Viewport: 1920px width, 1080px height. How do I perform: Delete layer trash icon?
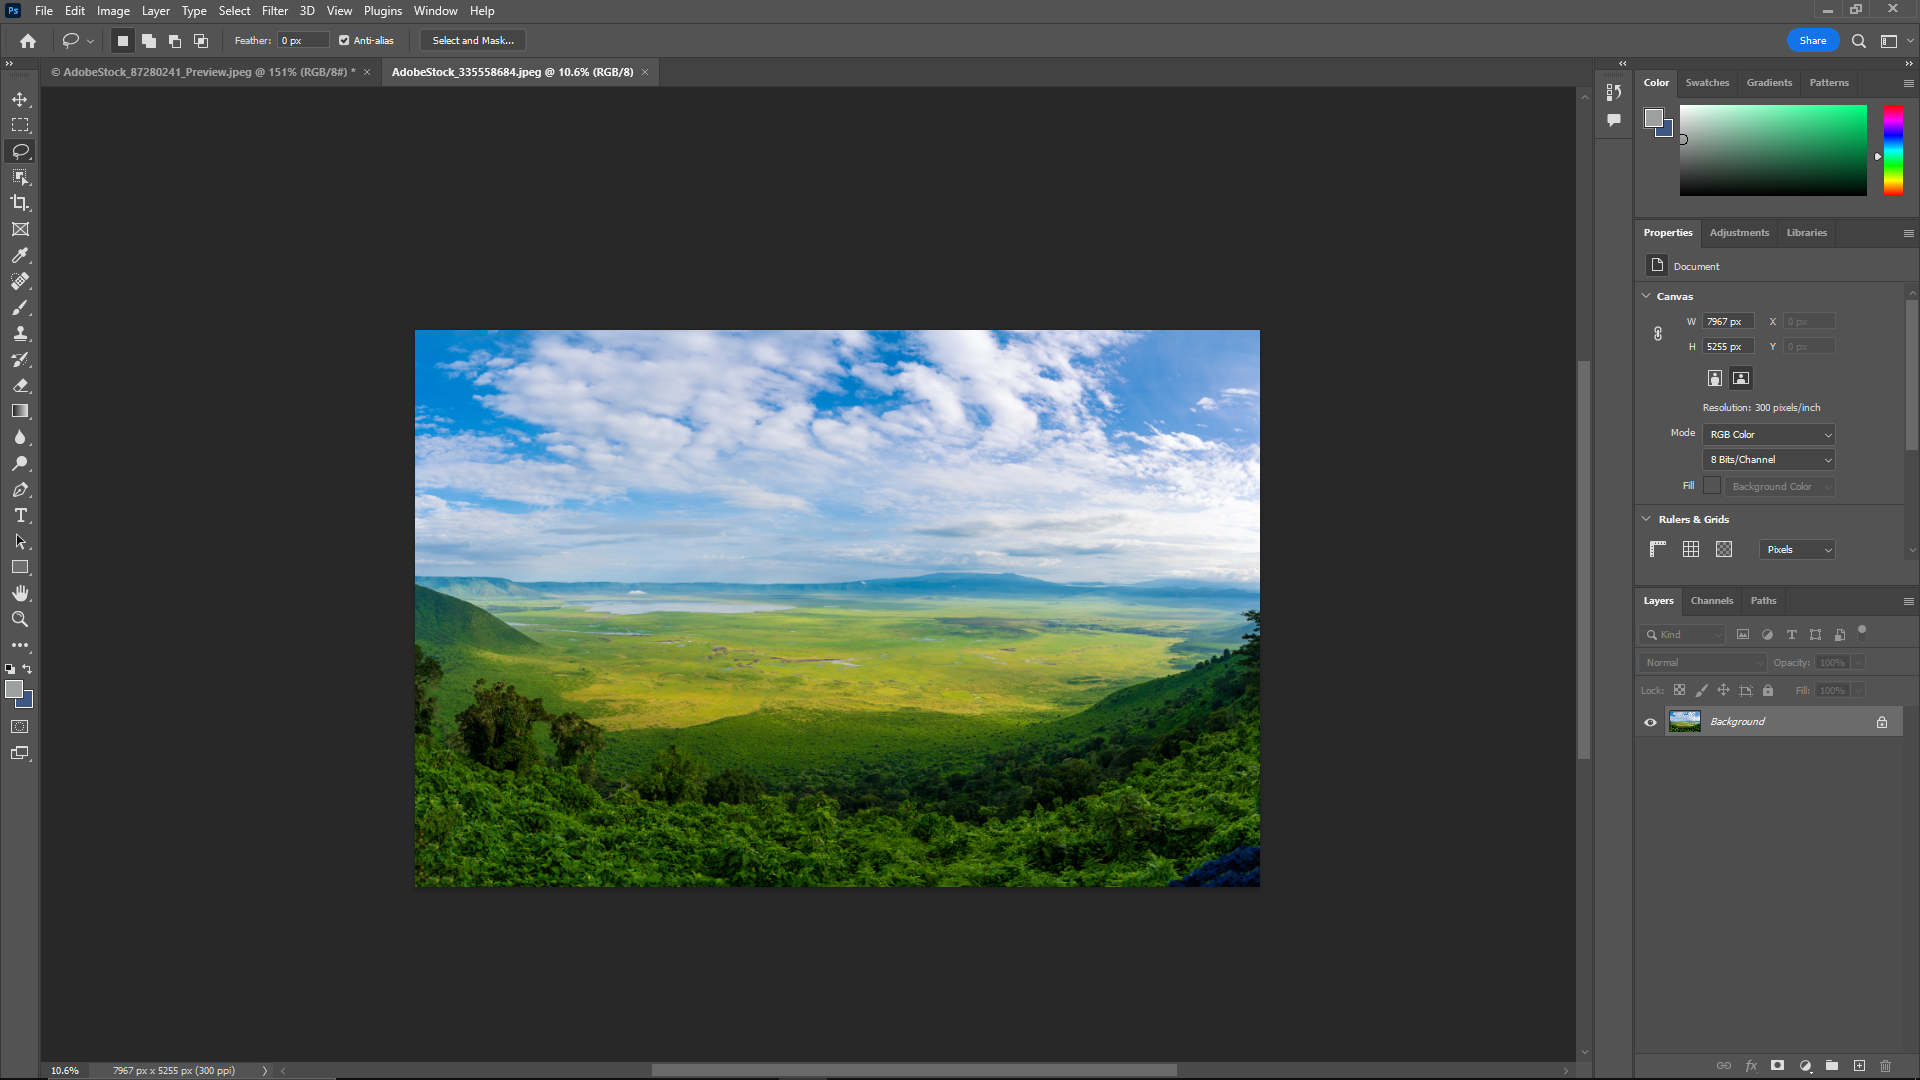(x=1885, y=1066)
